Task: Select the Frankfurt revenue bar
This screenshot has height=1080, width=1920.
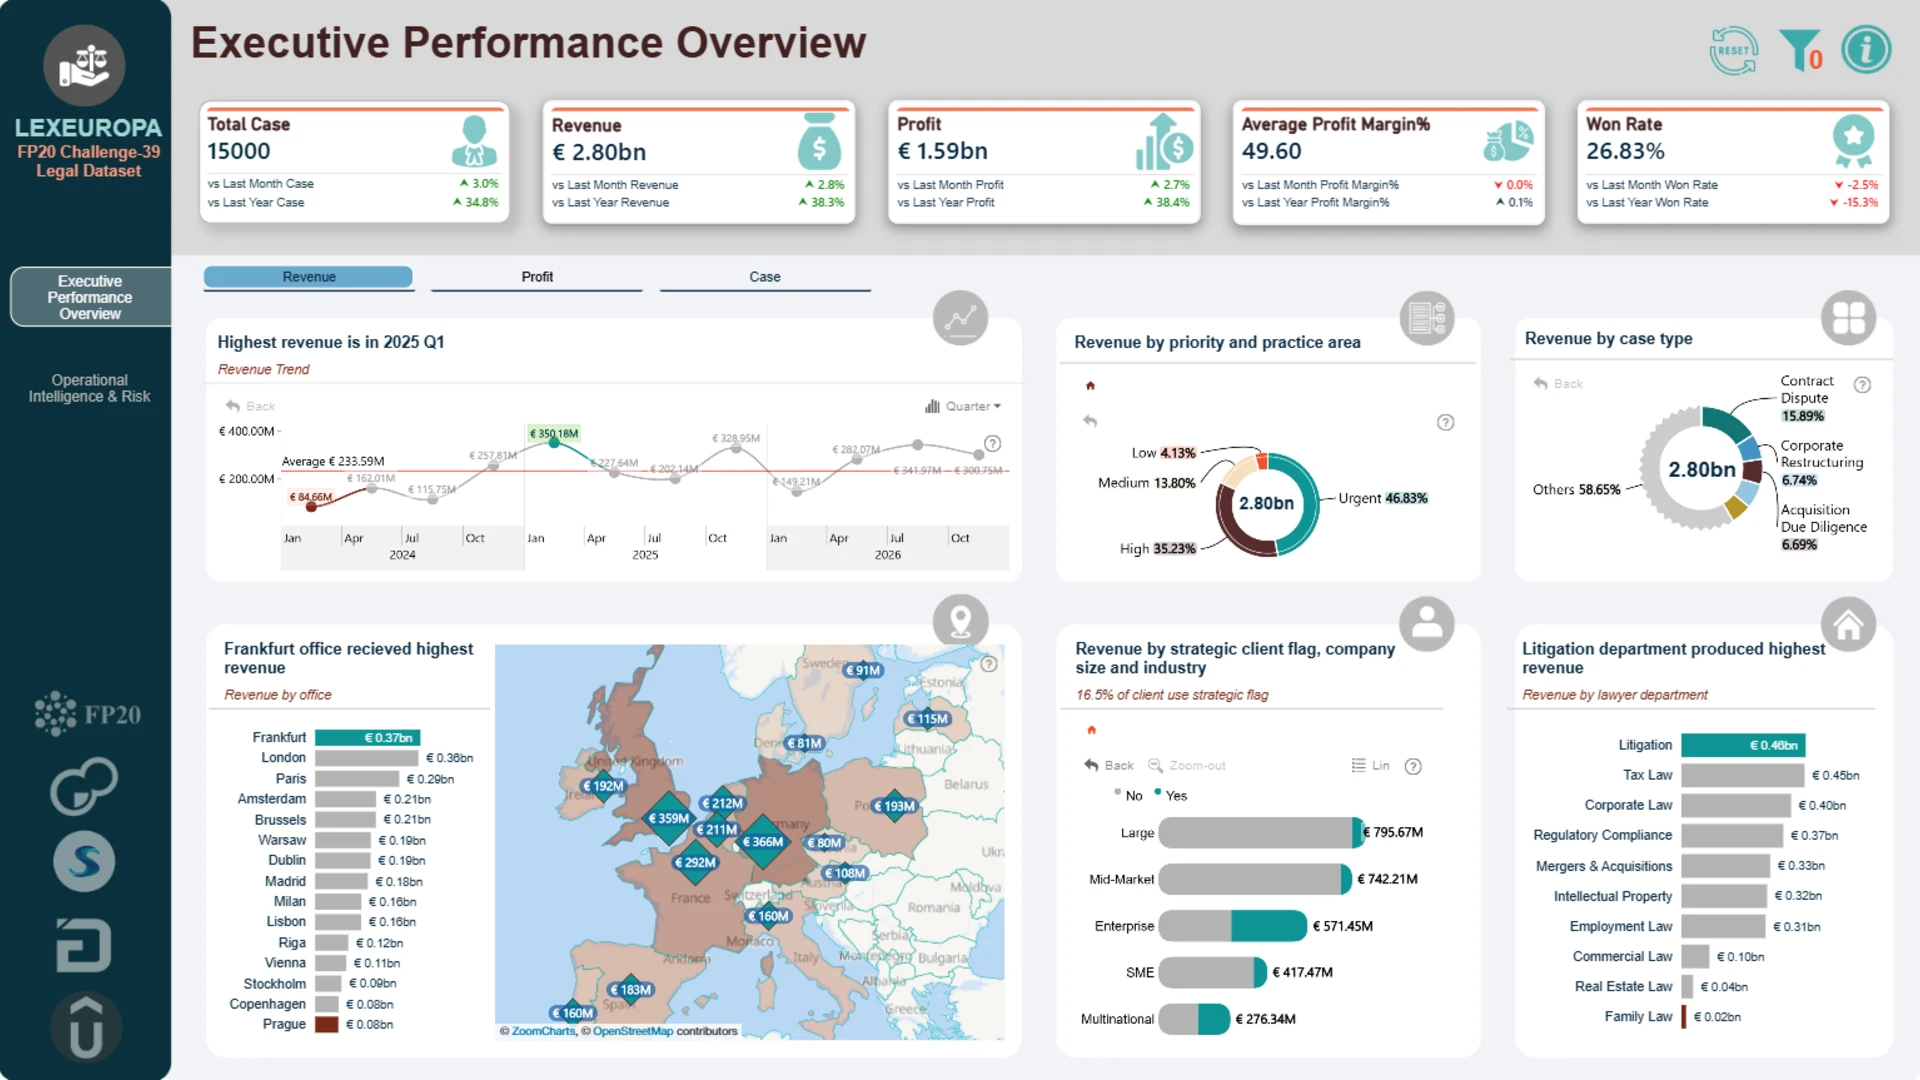Action: pyautogui.click(x=367, y=738)
